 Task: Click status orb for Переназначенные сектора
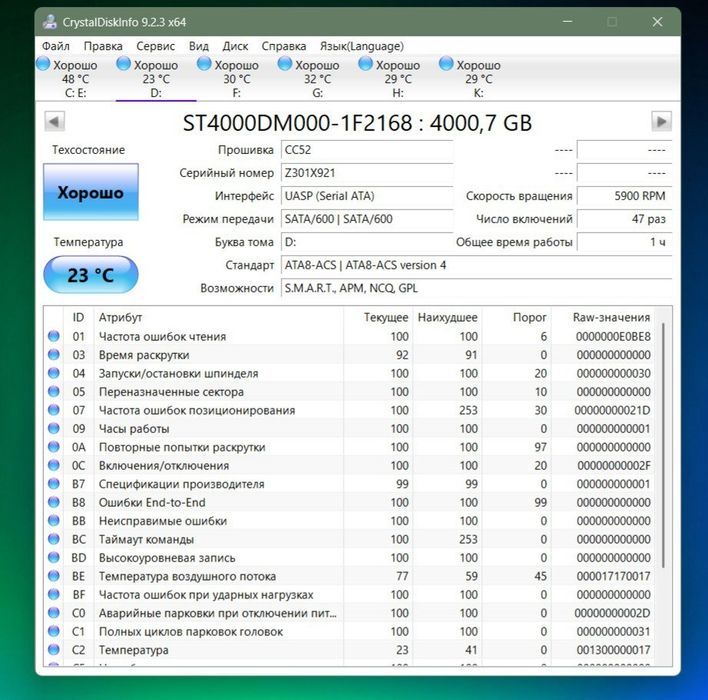(x=54, y=391)
